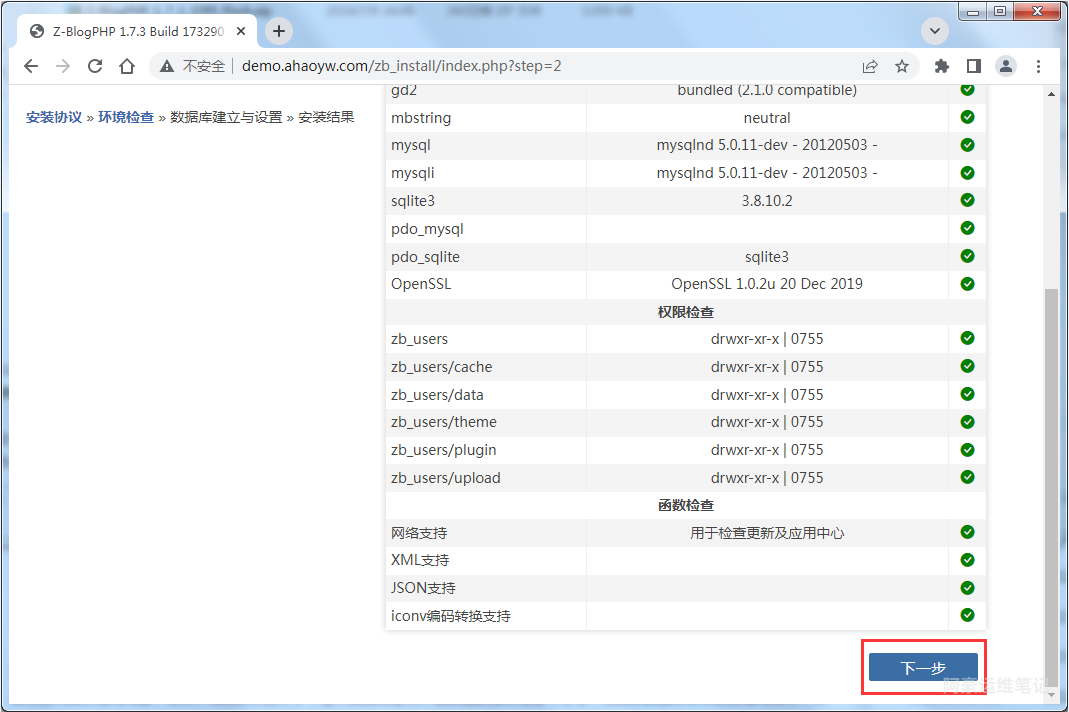Screen dimensions: 1069x712
Task: Click the sqlite3 version 3.8.10.2 cell
Action: (767, 201)
